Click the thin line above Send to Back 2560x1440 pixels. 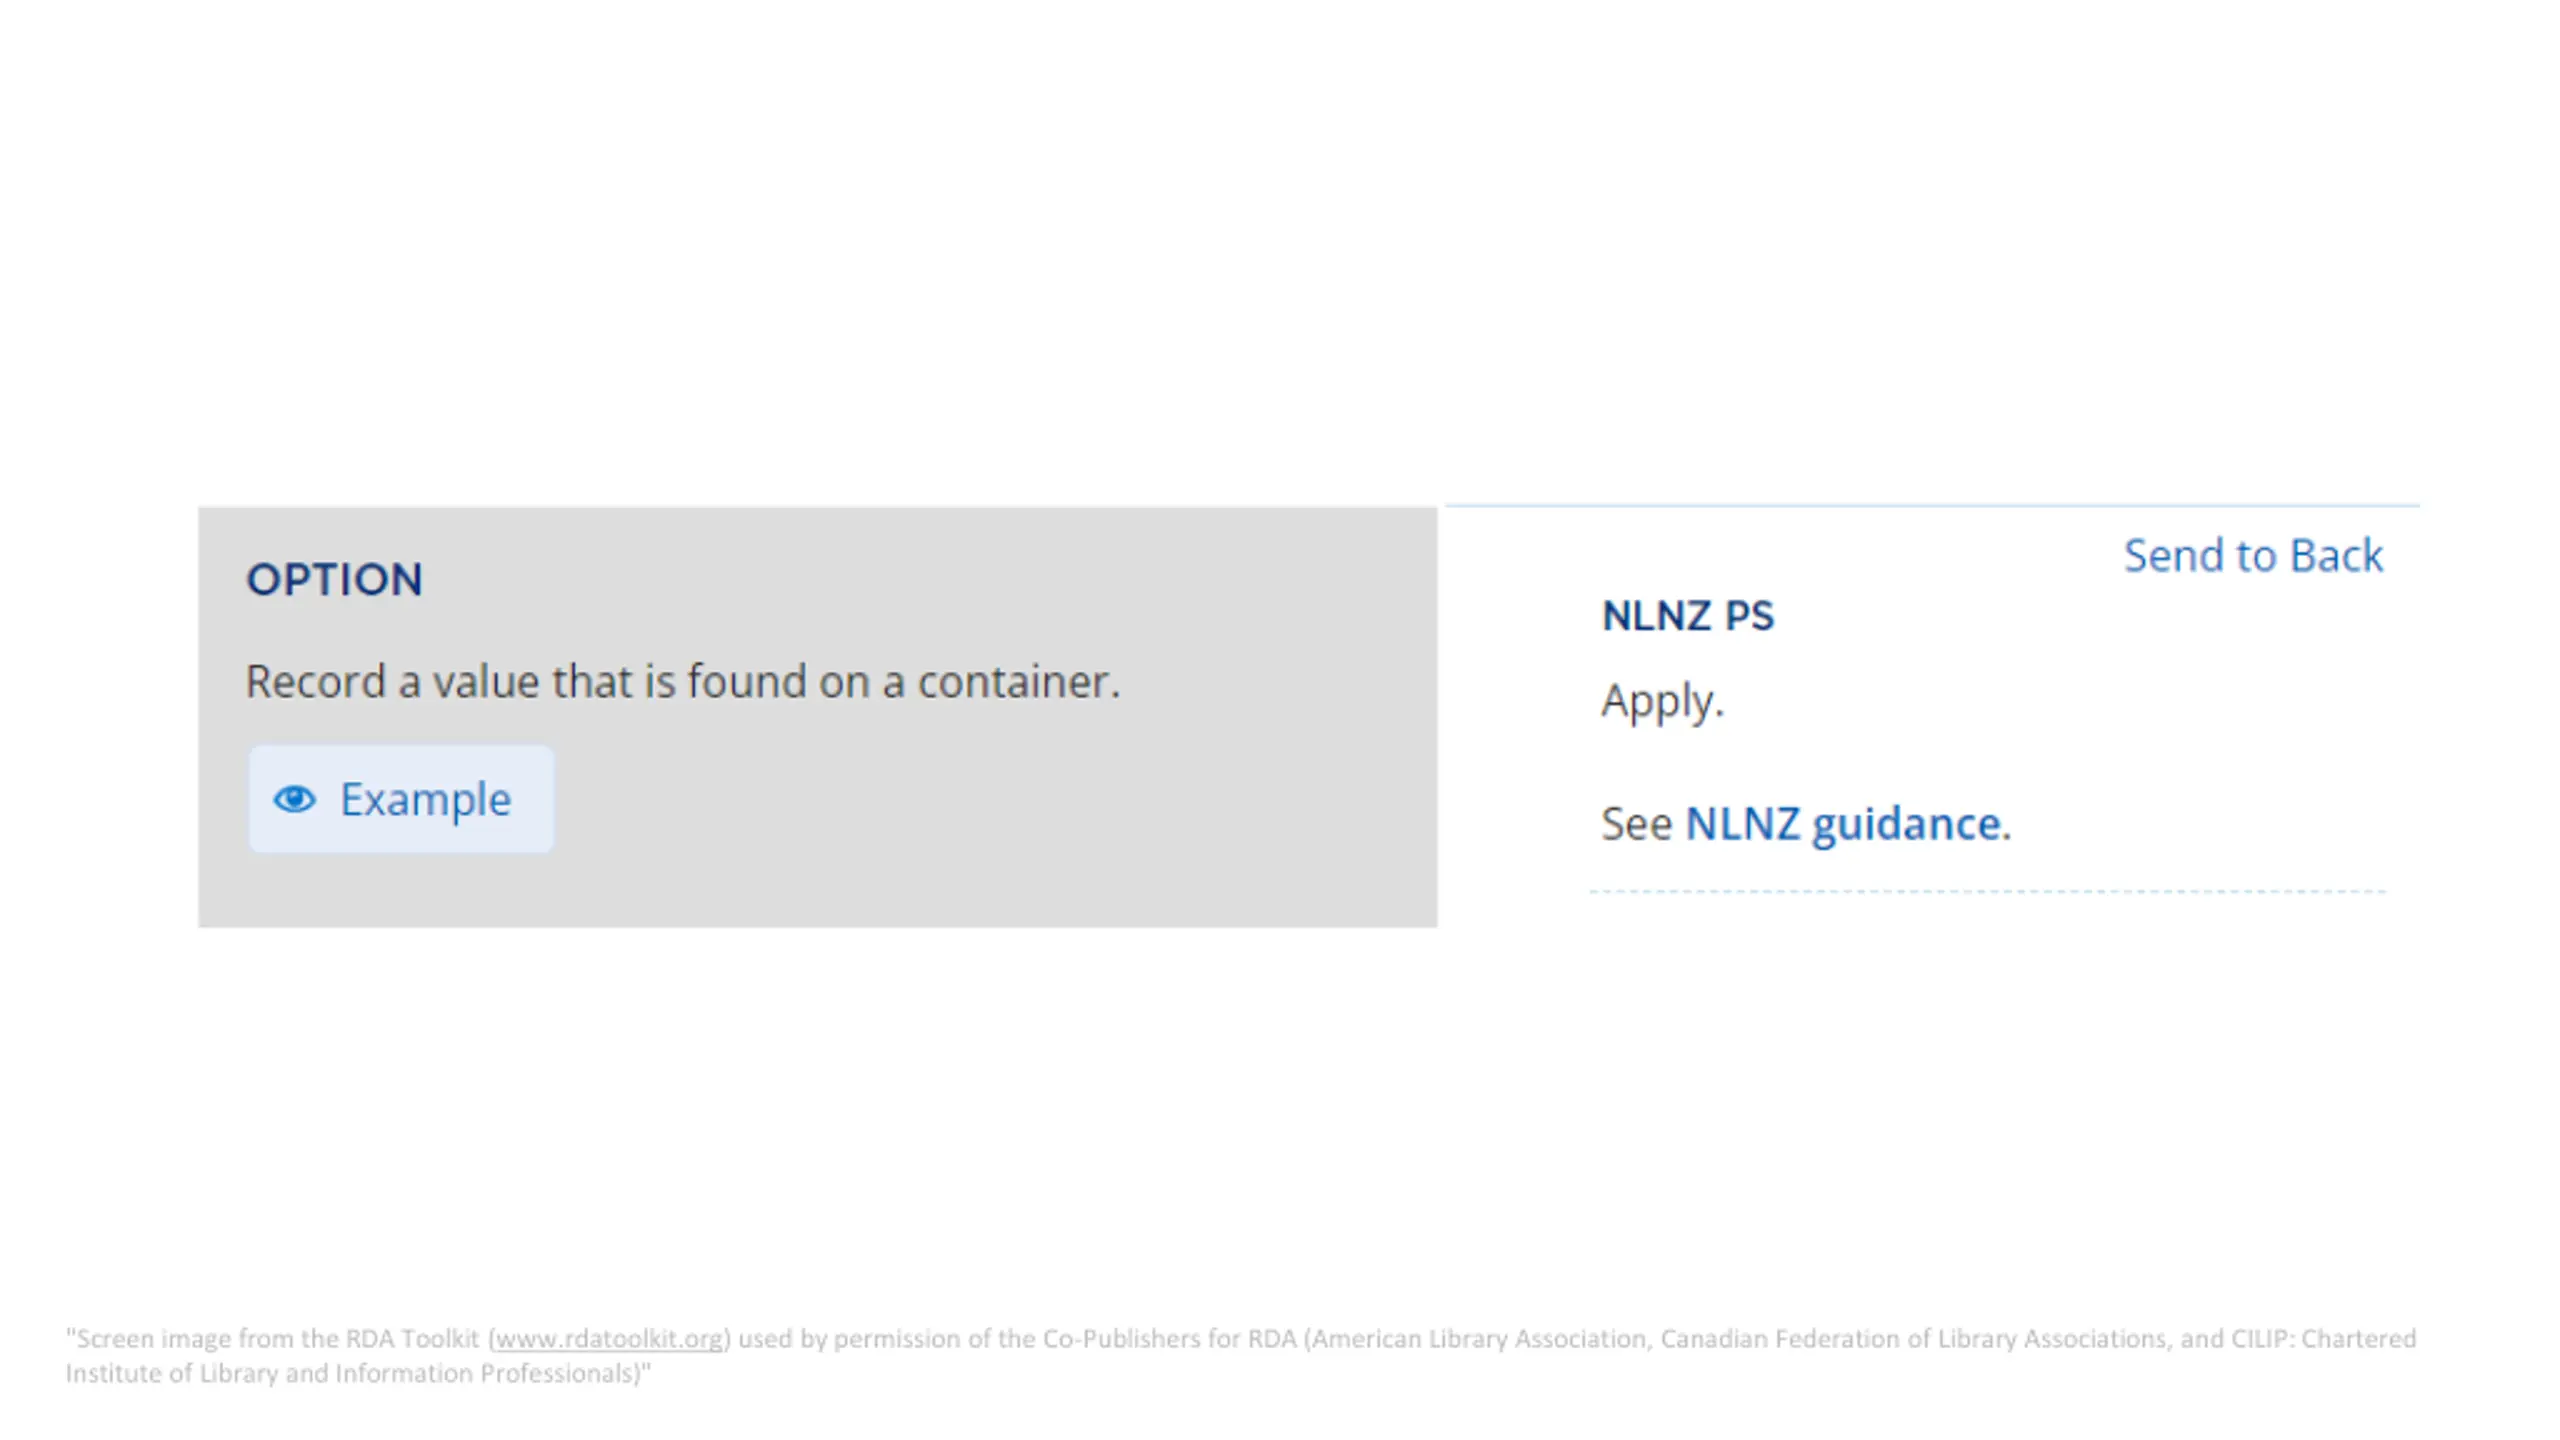[x=1932, y=505]
